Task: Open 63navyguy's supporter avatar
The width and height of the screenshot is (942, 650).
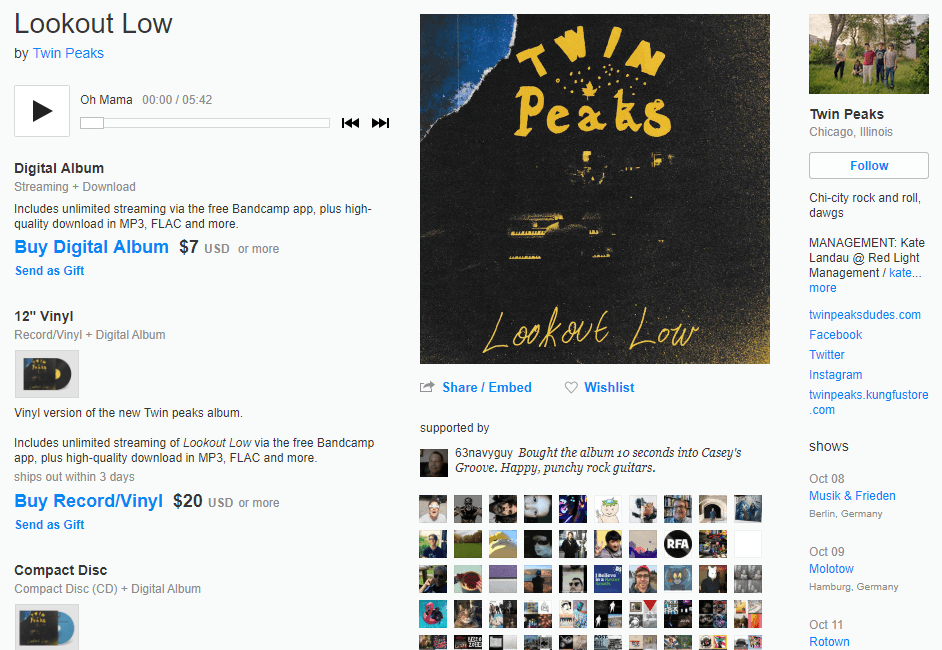Action: tap(434, 463)
